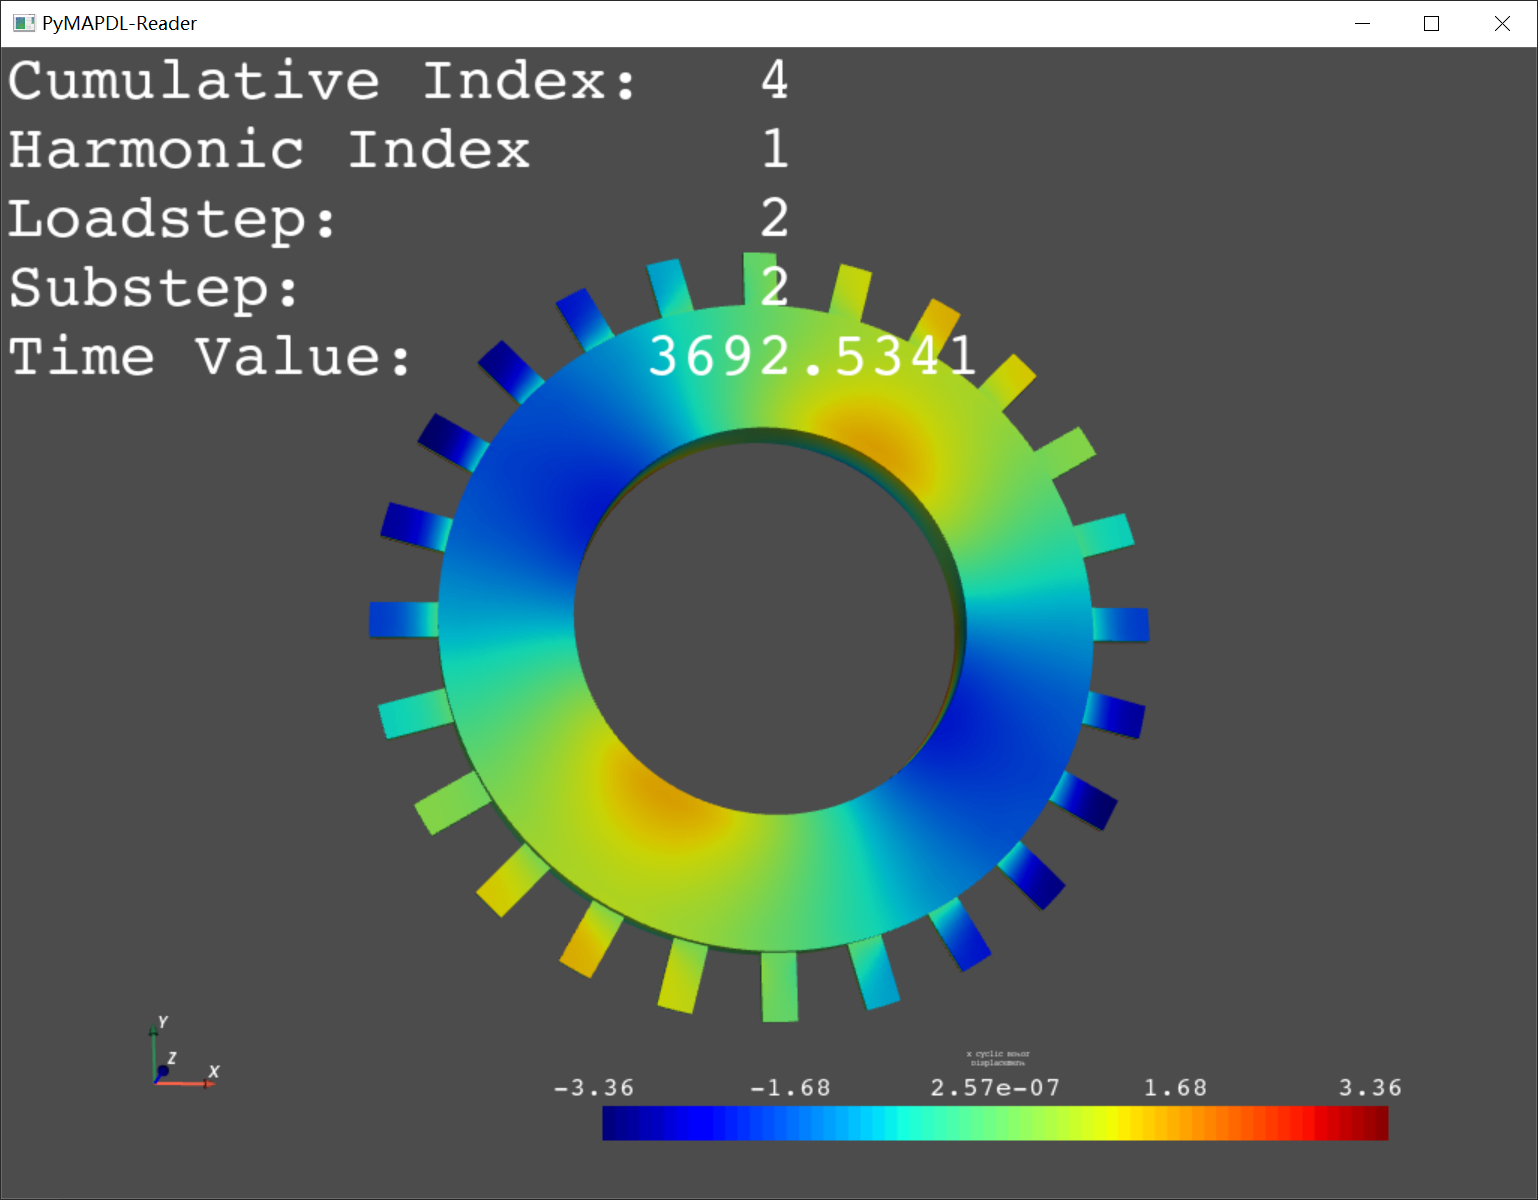Click the 2.57e-07 scalar bar label
1538x1200 pixels.
(995, 1087)
